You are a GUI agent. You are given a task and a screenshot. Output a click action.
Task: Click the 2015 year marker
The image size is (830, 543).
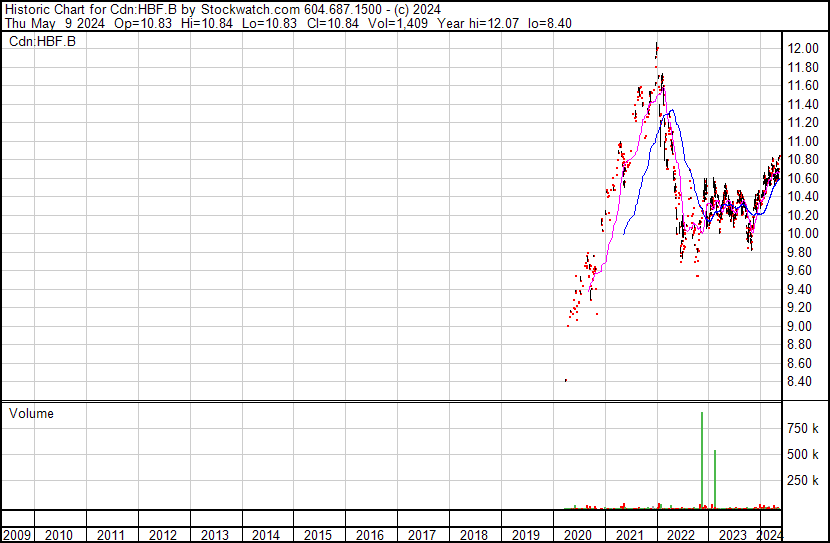(x=316, y=535)
